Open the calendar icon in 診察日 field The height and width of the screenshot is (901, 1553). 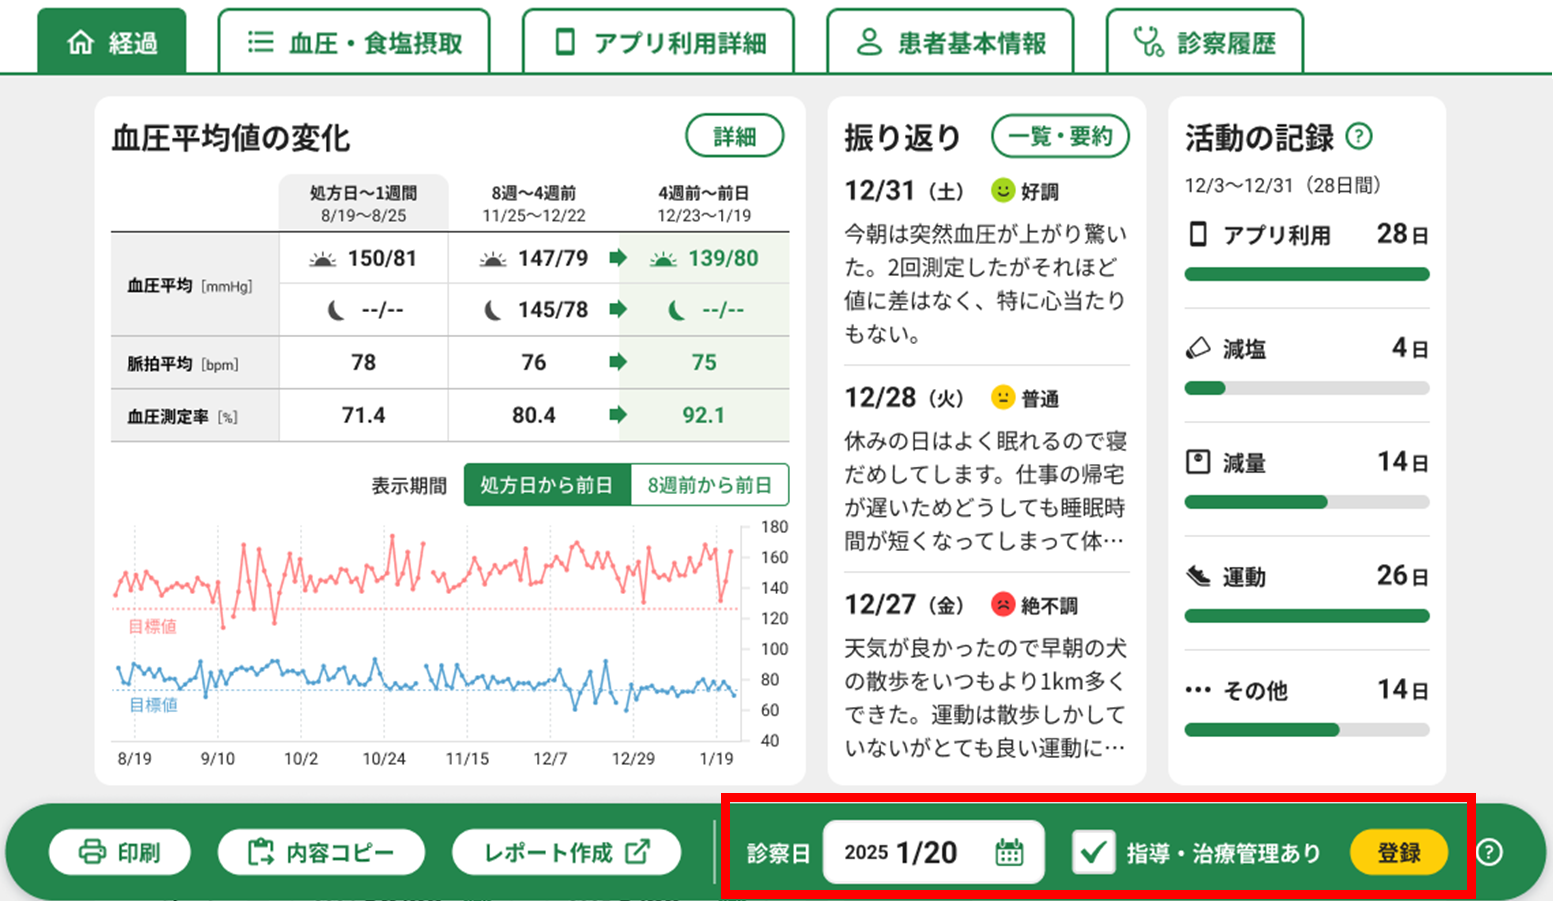pyautogui.click(x=1009, y=852)
